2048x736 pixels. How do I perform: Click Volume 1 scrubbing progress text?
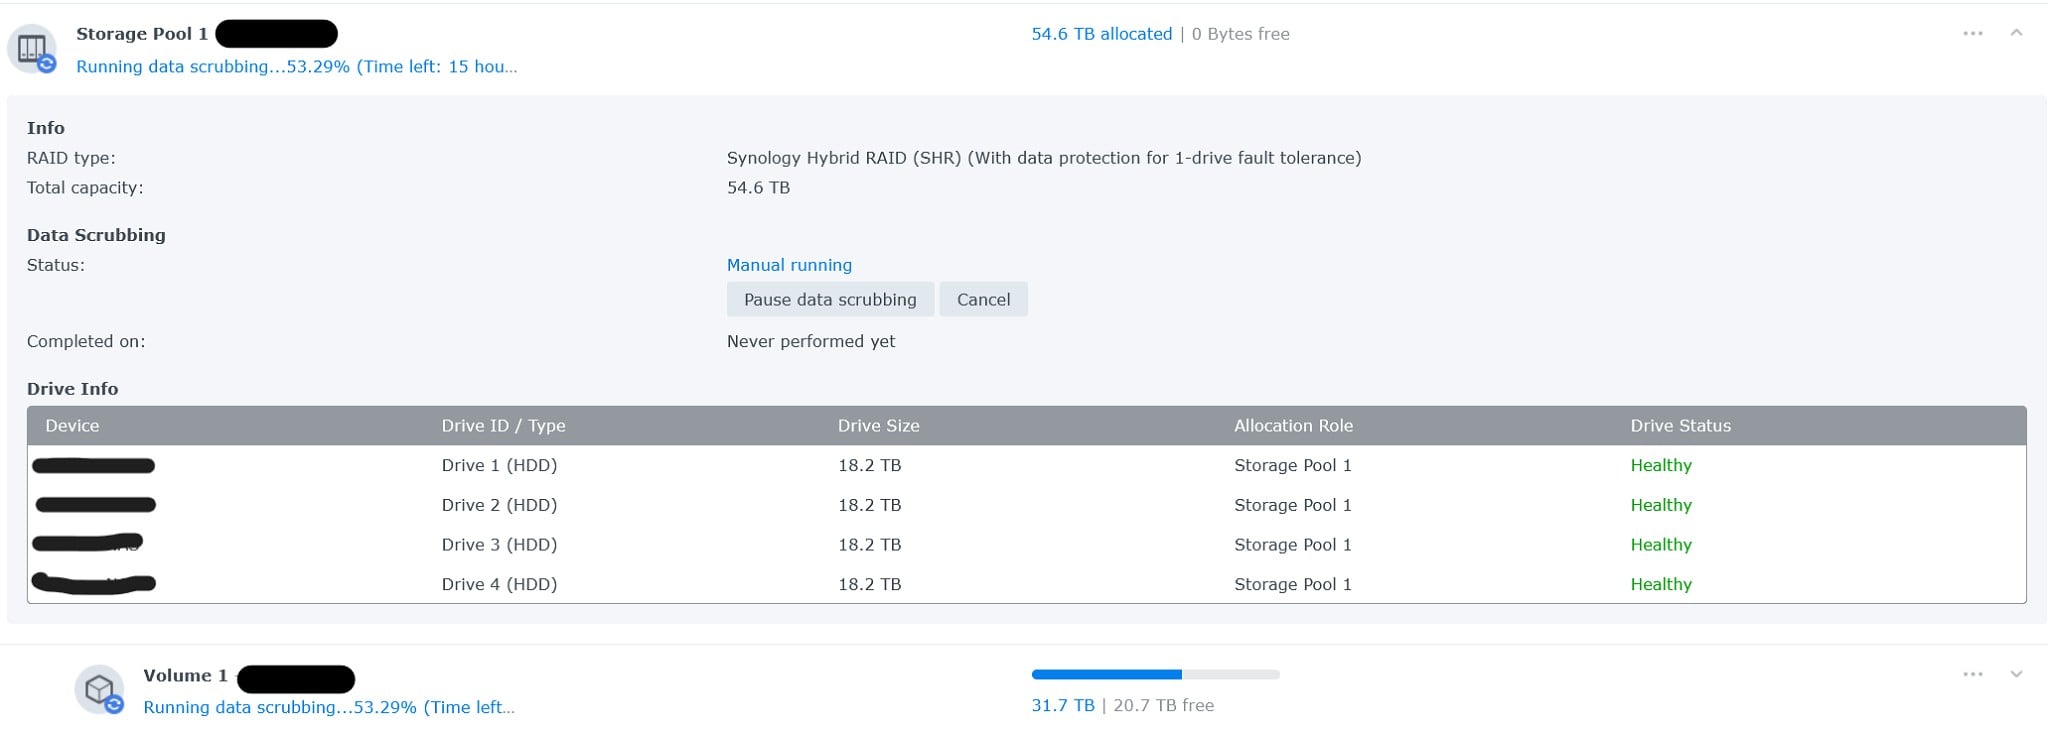[329, 707]
